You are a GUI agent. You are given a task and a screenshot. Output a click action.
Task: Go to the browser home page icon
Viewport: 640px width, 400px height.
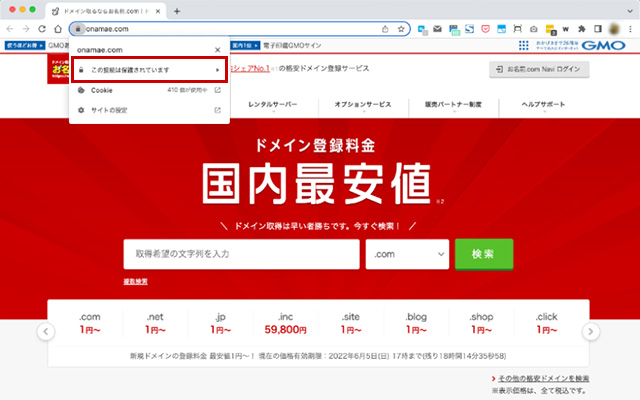(x=58, y=29)
